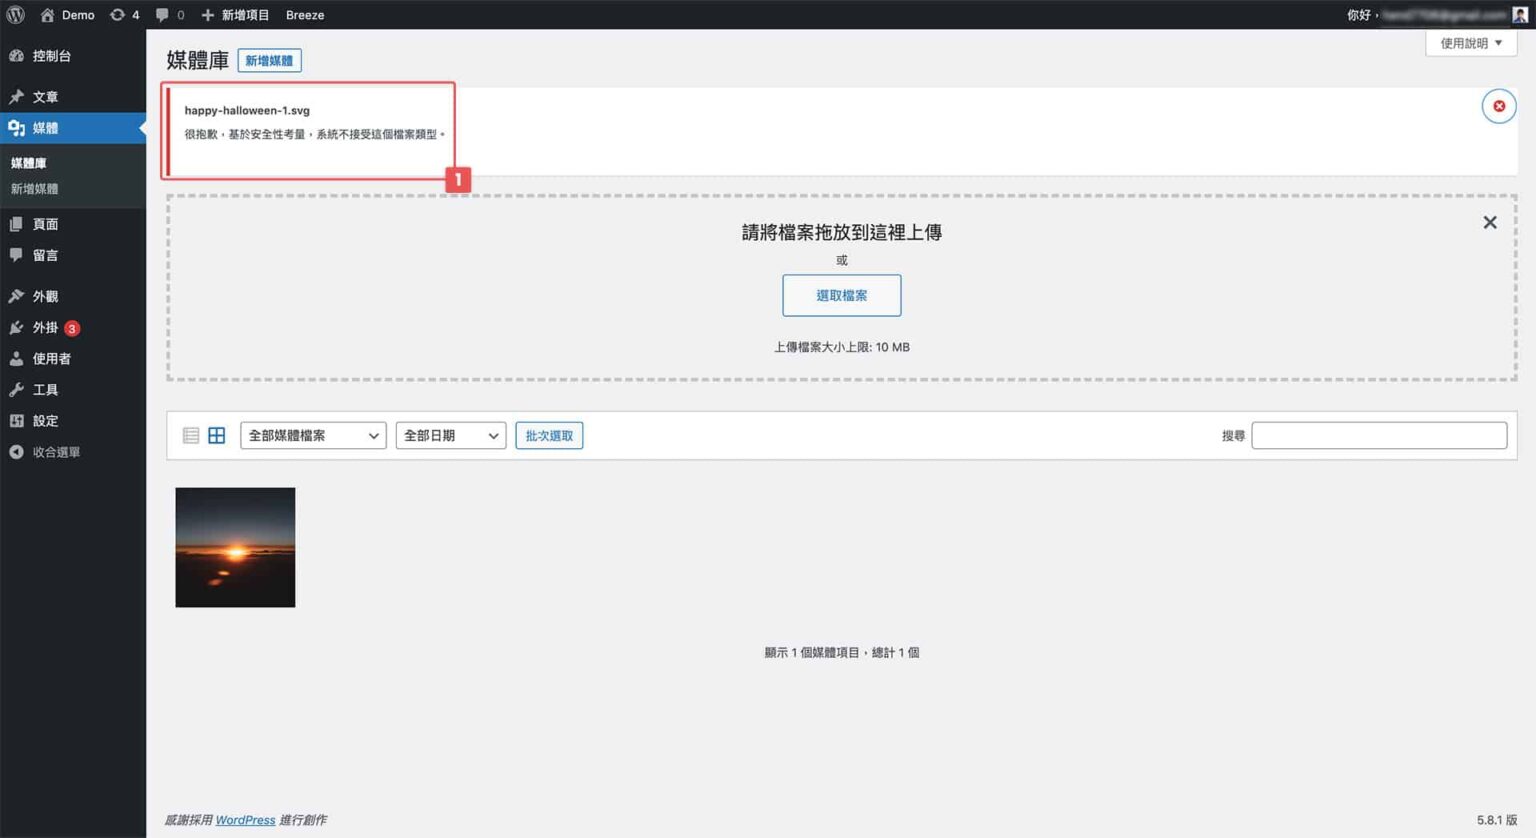The image size is (1536, 838).
Task: Focus the 搜尋 search input field
Action: 1379,435
